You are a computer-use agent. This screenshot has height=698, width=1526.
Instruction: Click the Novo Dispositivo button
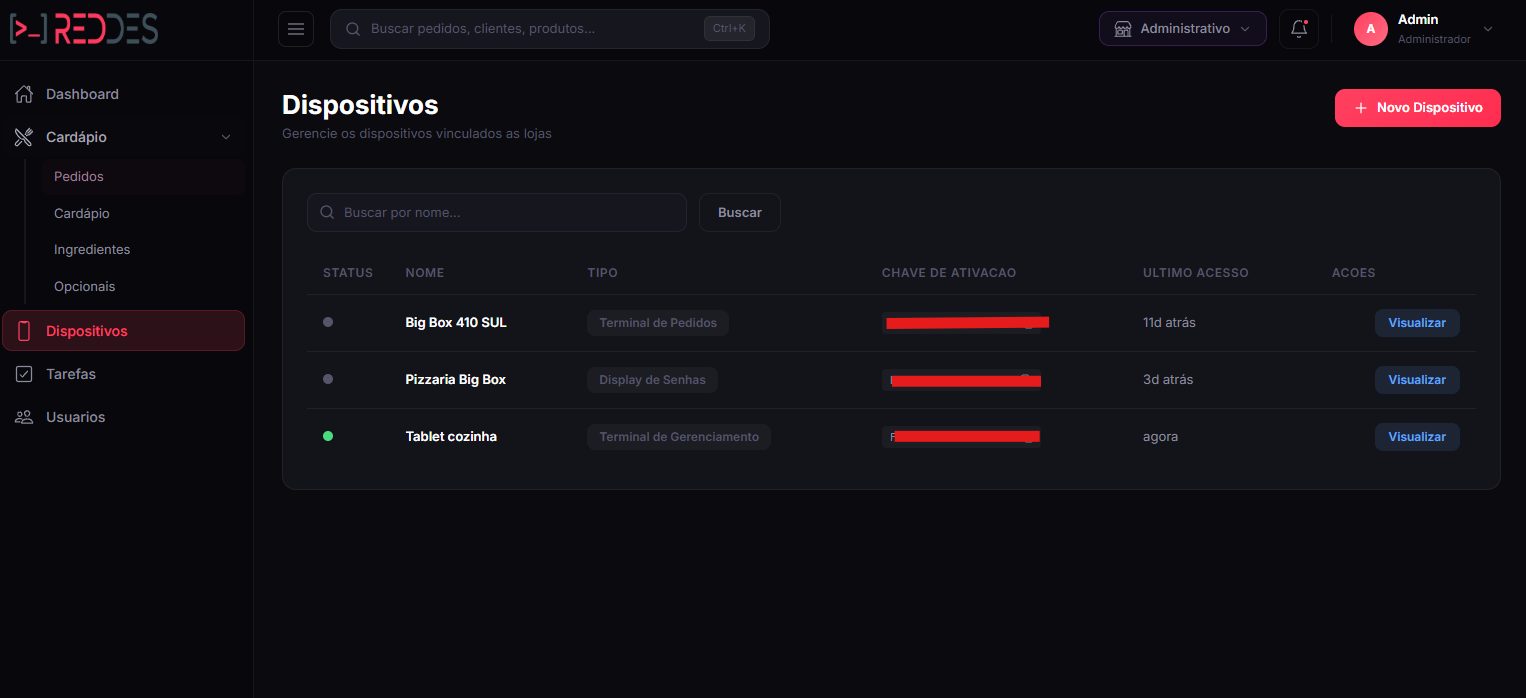pos(1417,108)
